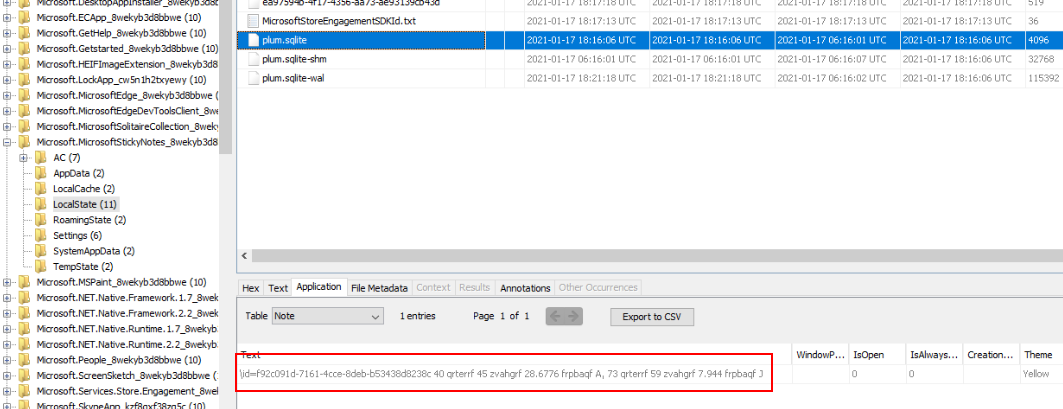The image size is (1063, 409).
Task: Click the left arrow of horizontal scrollbar
Action: pos(244,256)
